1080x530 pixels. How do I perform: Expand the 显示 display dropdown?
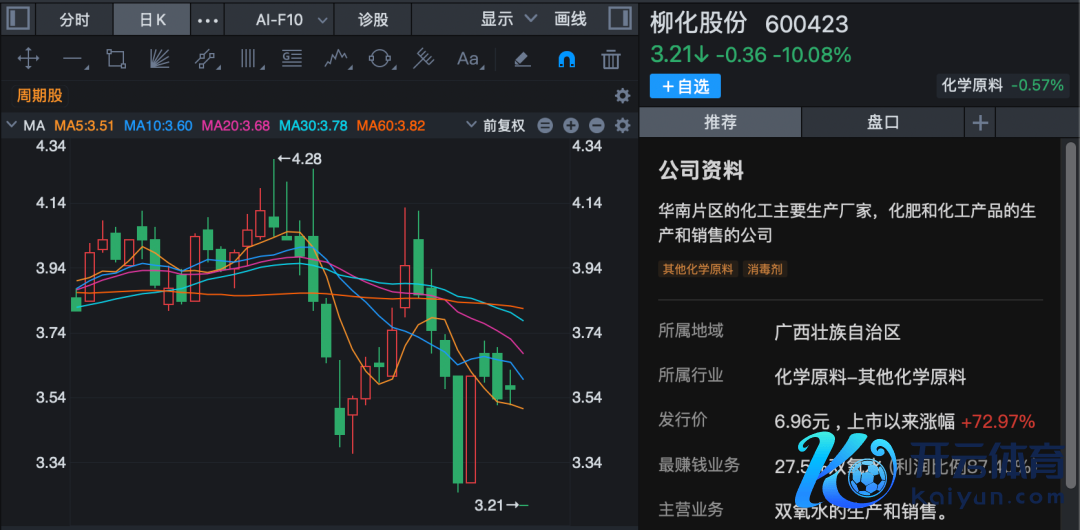pos(508,19)
